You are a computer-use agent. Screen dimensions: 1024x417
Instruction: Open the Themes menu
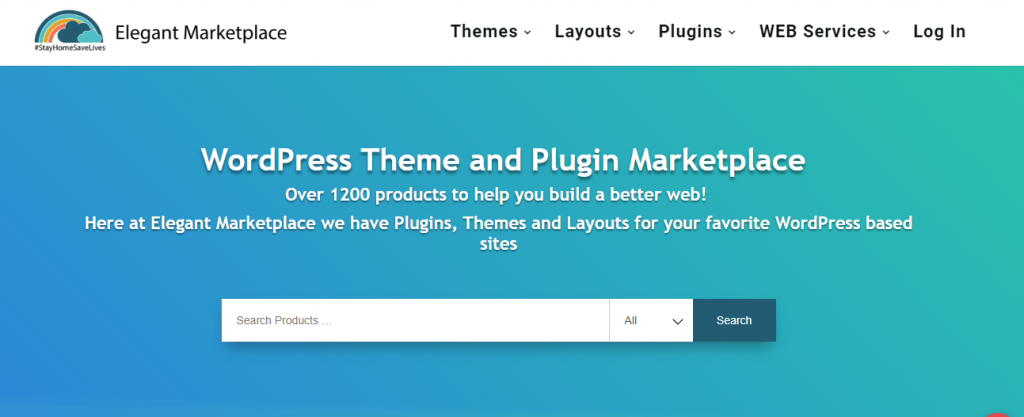pyautogui.click(x=484, y=31)
